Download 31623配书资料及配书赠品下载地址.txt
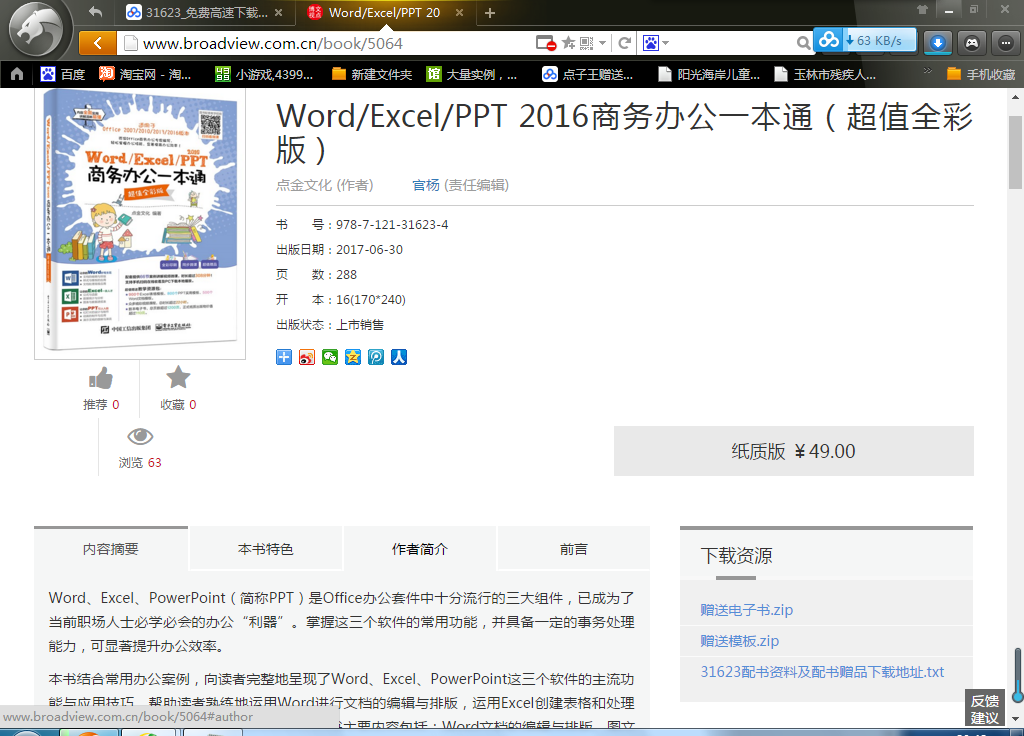The width and height of the screenshot is (1024, 736). tap(822, 672)
